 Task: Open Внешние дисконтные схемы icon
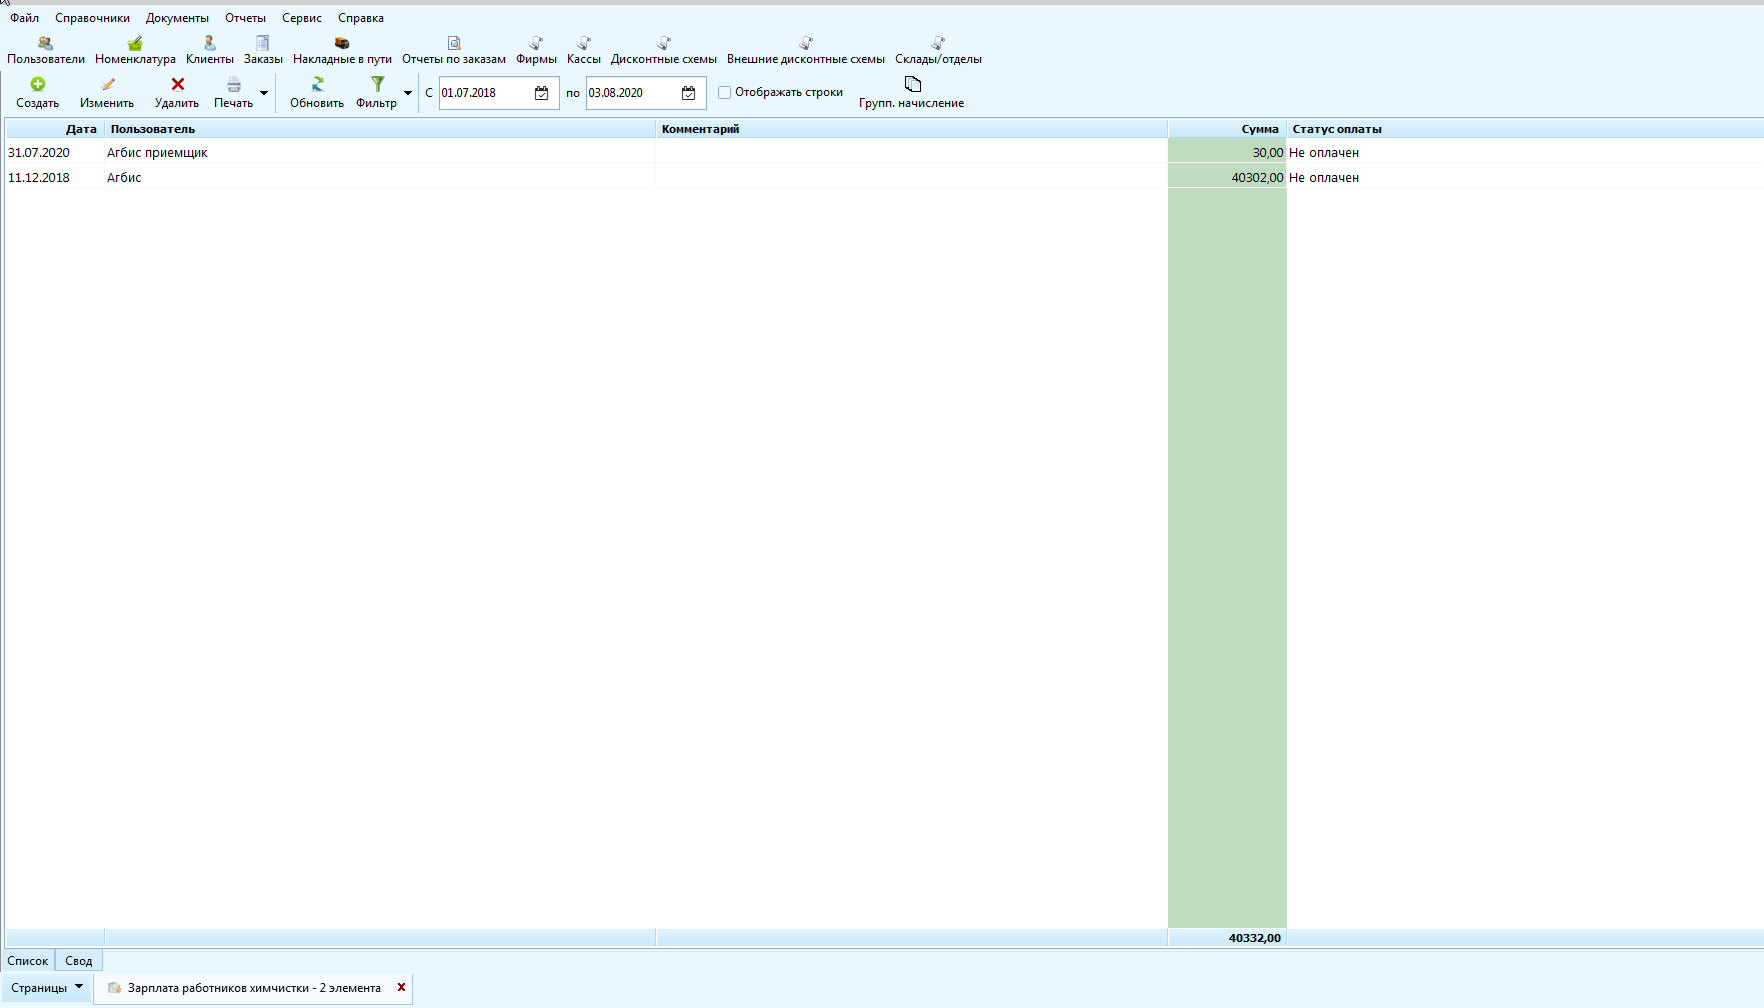[806, 43]
